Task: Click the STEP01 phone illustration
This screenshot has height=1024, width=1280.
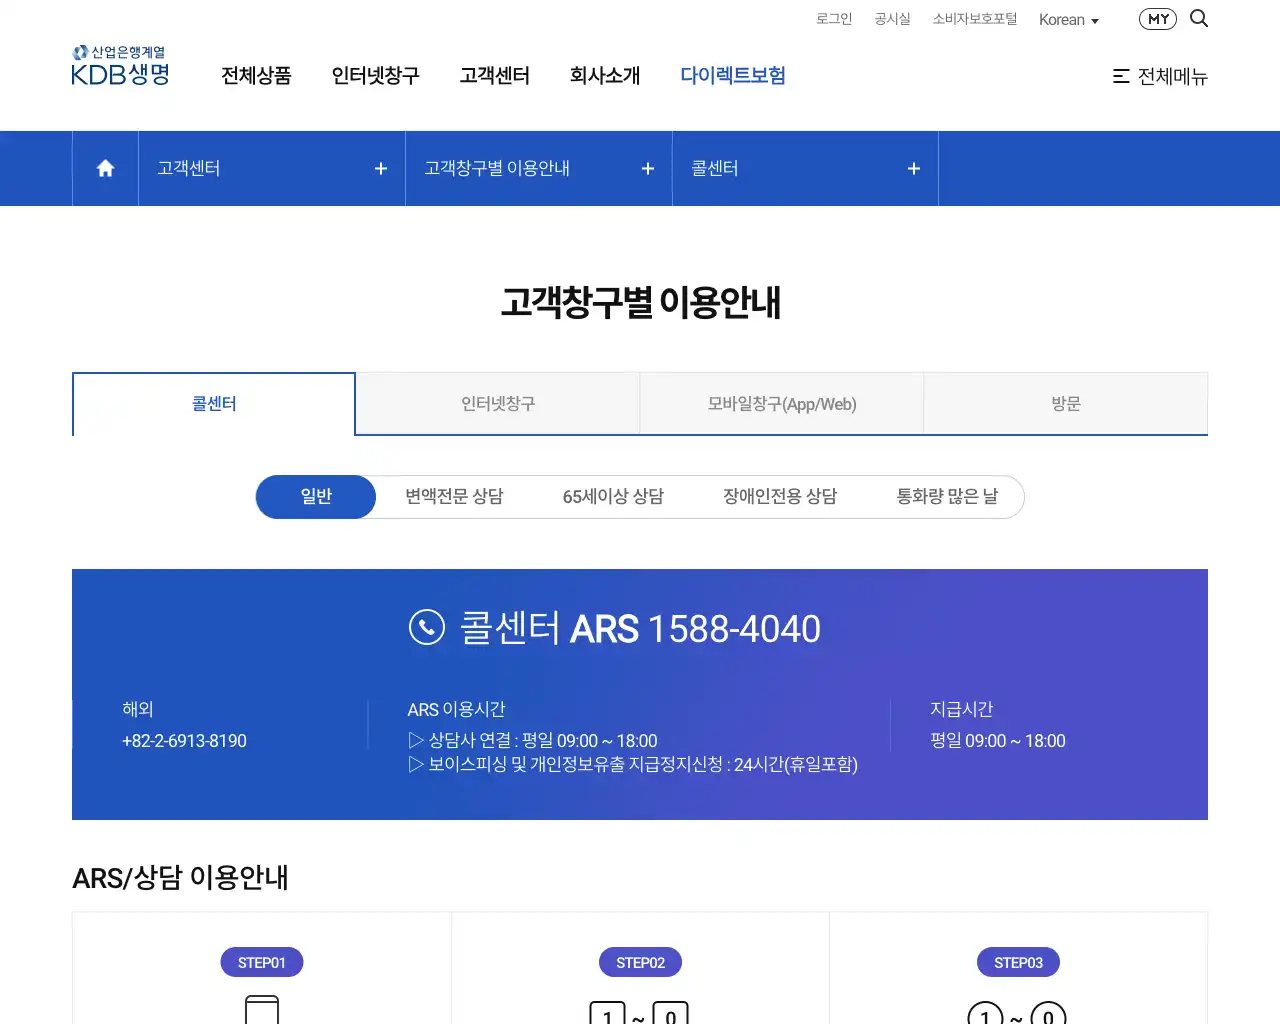Action: 261,1012
